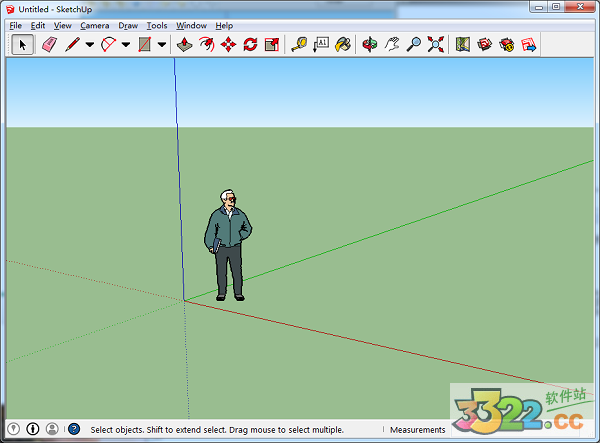Select the Tape Measure tool
Screen dimensions: 600x443
[x=299, y=45]
